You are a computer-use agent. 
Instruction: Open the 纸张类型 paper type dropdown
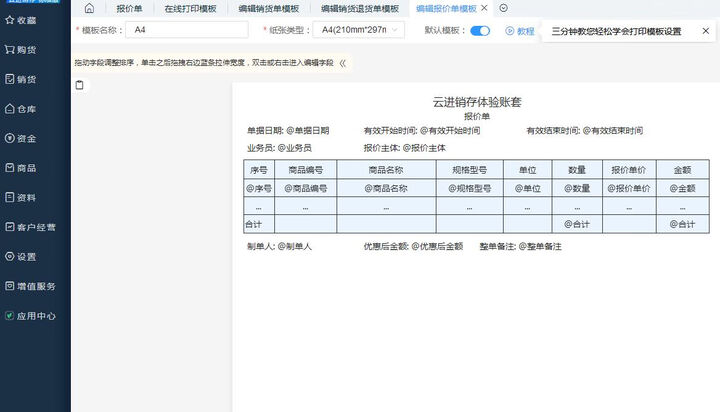point(358,31)
